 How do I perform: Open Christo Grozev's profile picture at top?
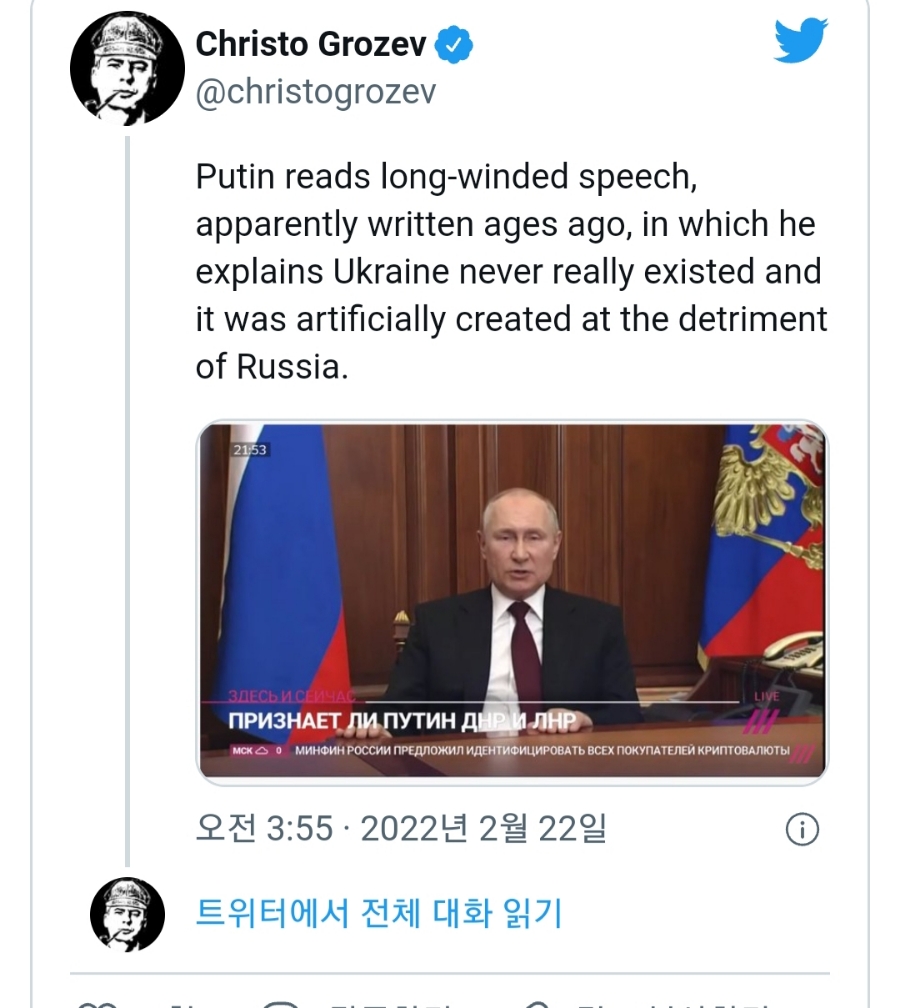tap(128, 70)
